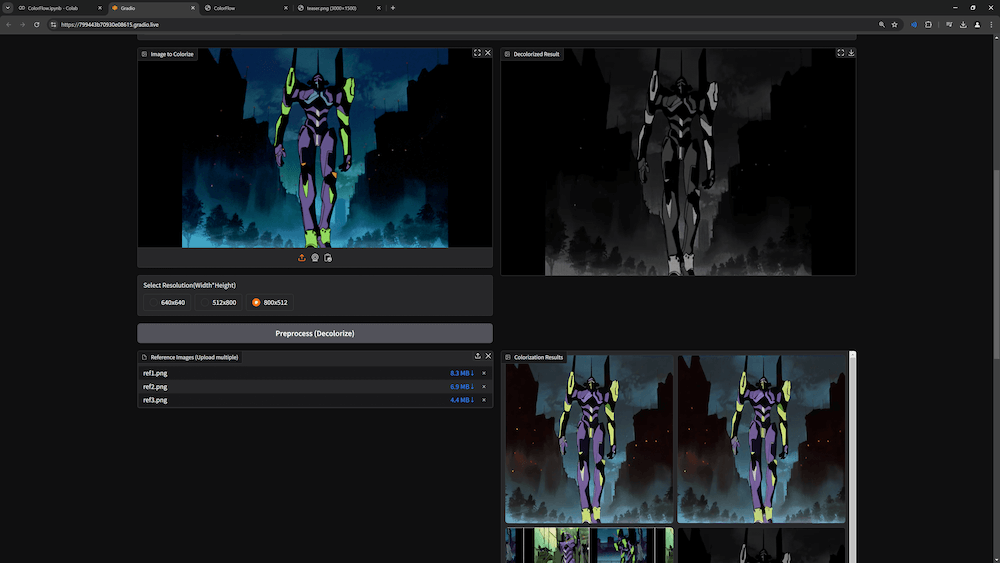This screenshot has width=1000, height=563.
Task: Download the Decolorized Result image
Action: (851, 53)
